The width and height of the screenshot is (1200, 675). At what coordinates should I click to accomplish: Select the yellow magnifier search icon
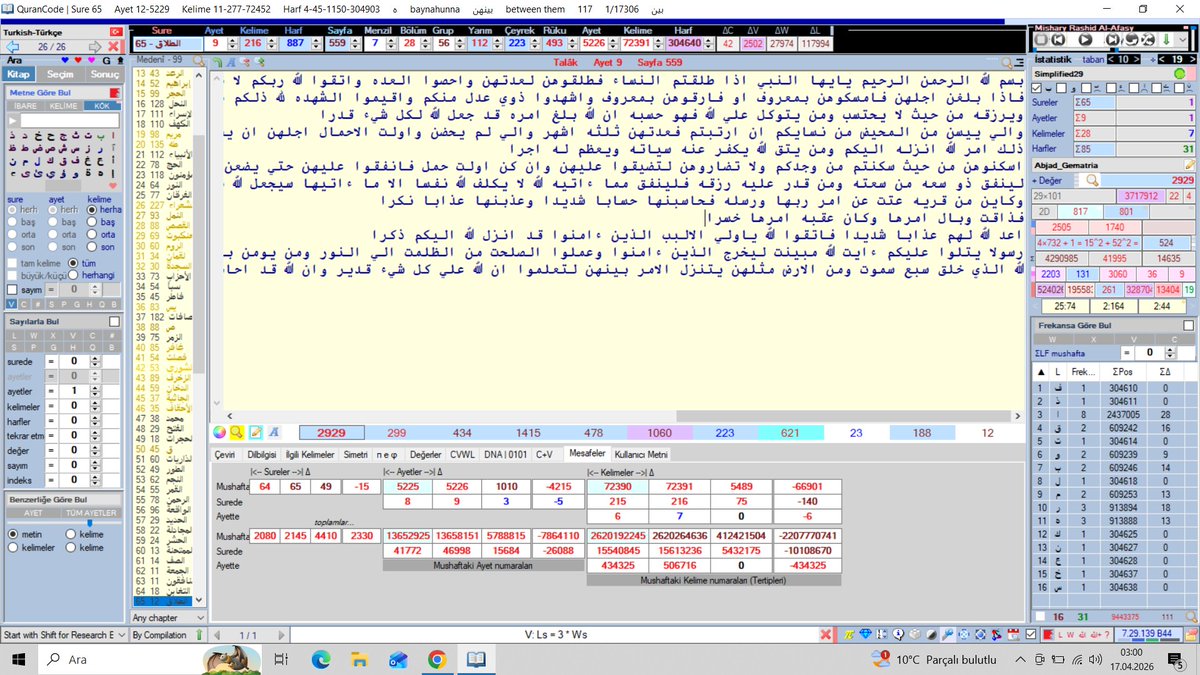pos(235,431)
